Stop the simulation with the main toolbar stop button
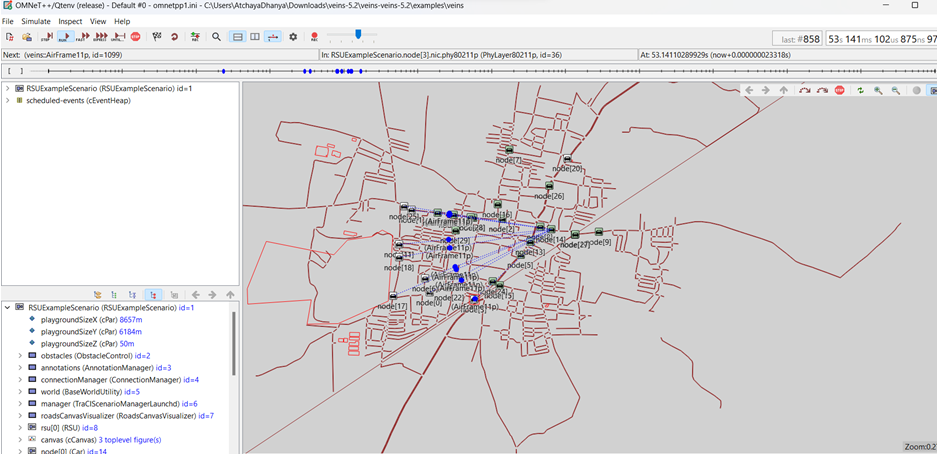The image size is (940, 454). [x=135, y=37]
